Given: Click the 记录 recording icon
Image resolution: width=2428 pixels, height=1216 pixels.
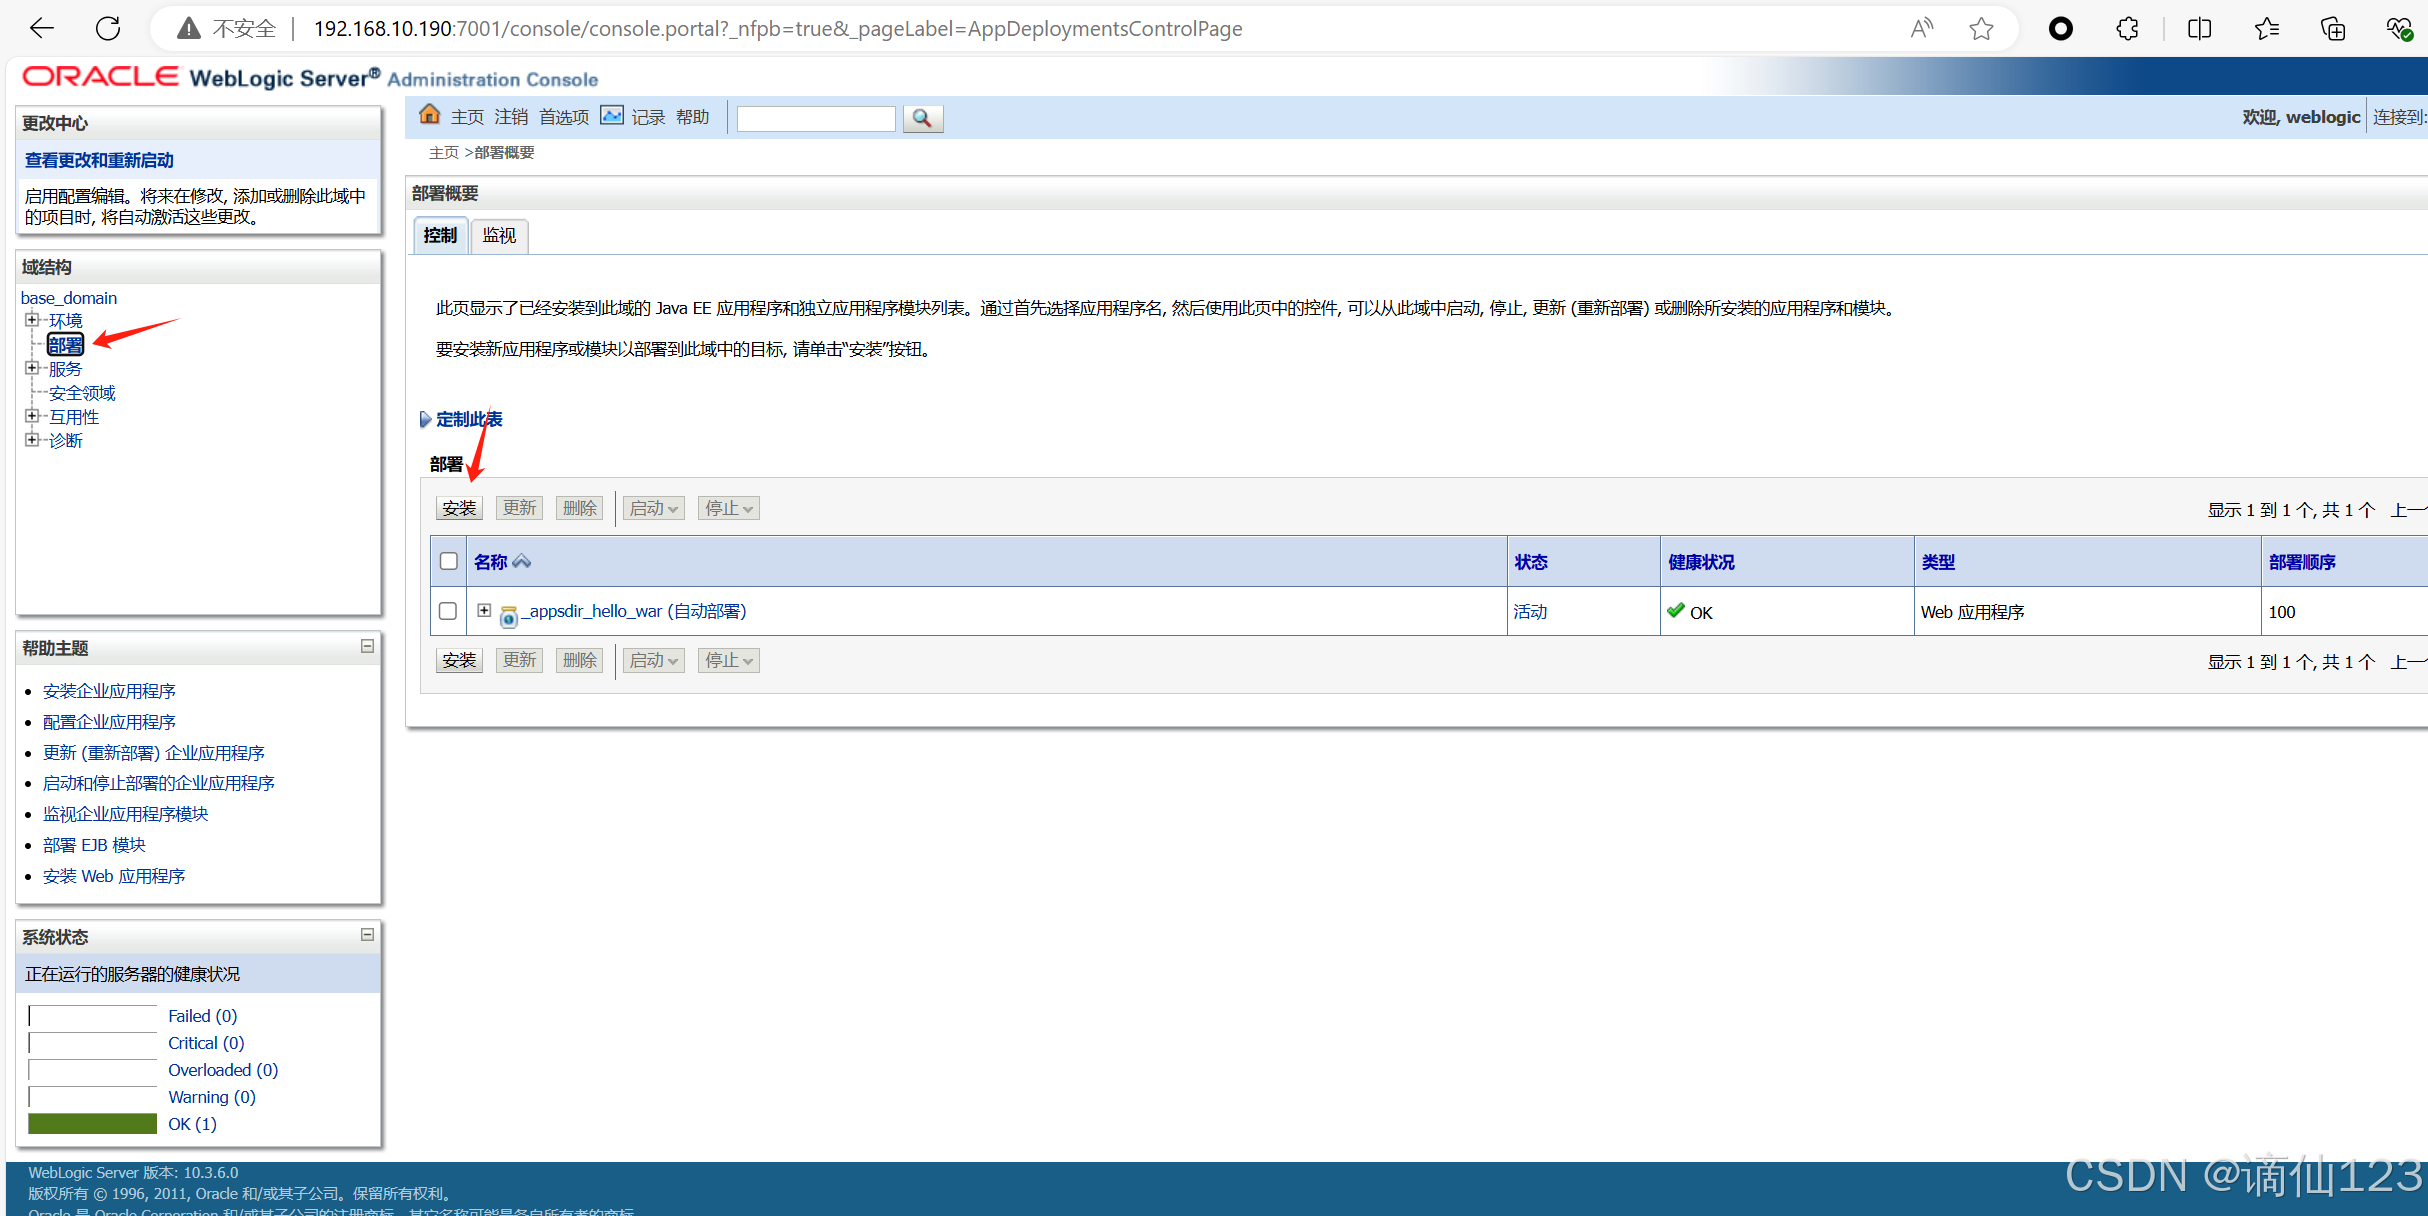Looking at the screenshot, I should coord(612,115).
